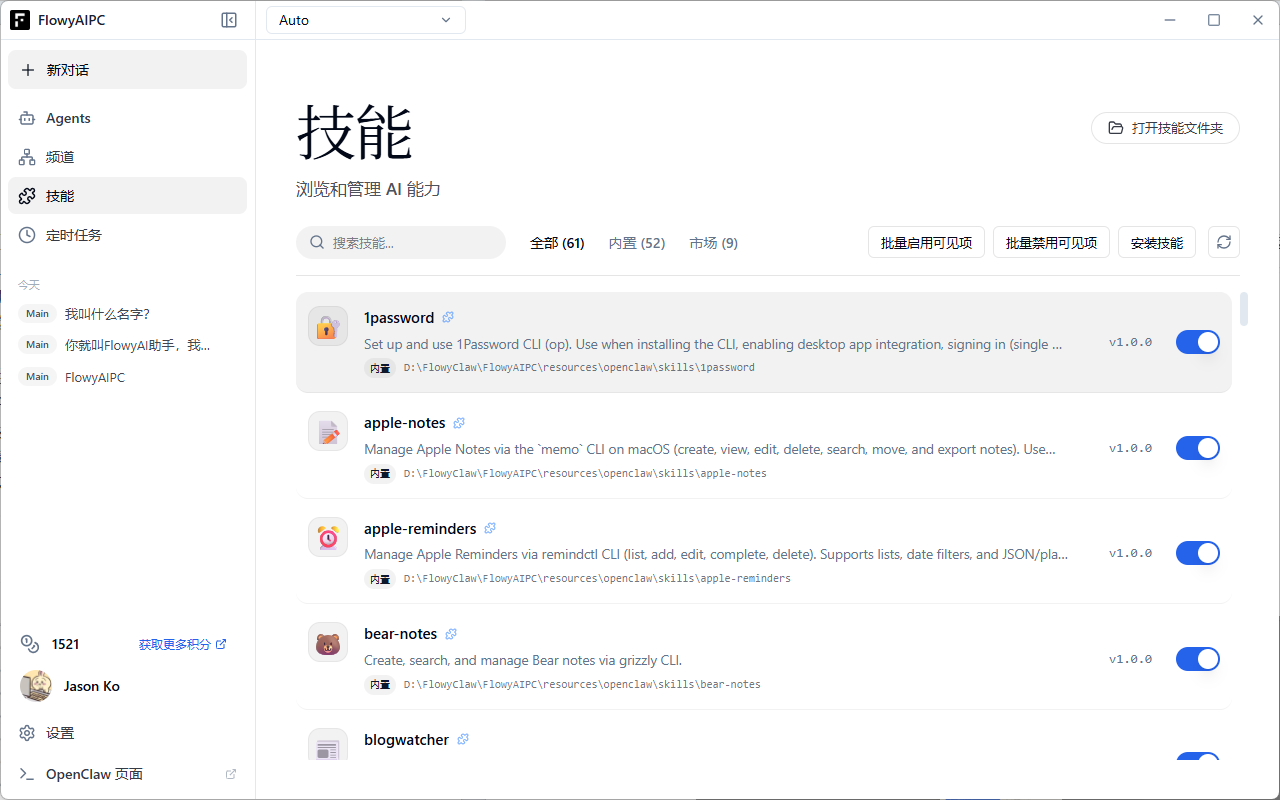Click the 搜索技能 search field
The width and height of the screenshot is (1280, 800).
click(400, 242)
